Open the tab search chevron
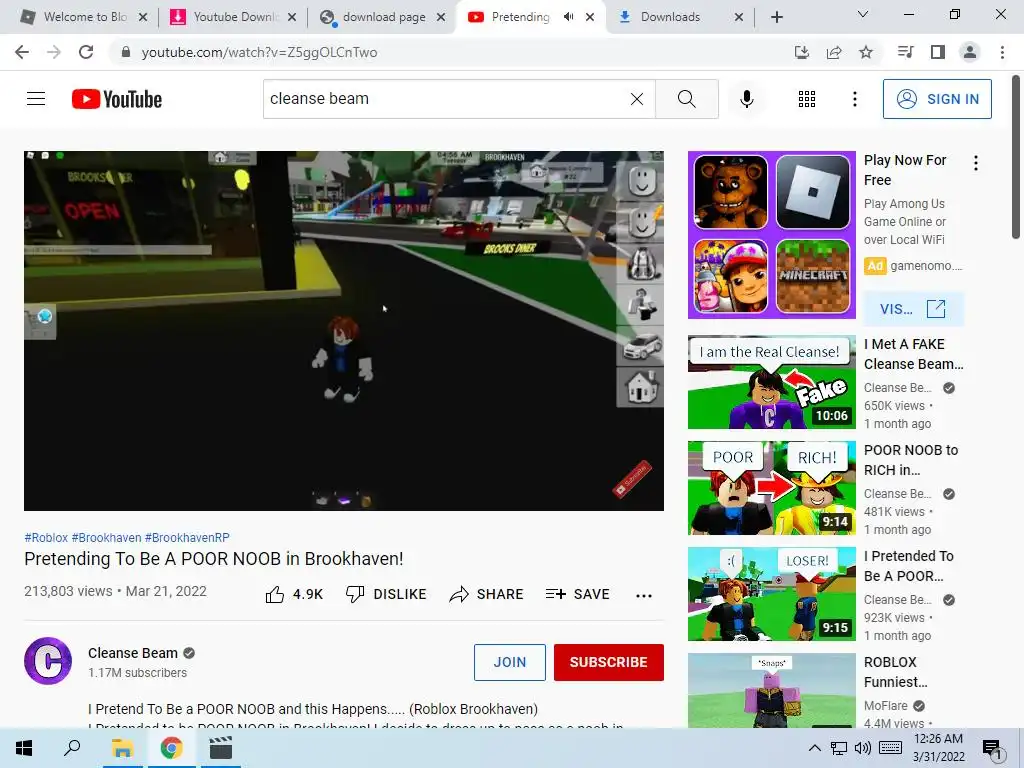 coord(863,14)
